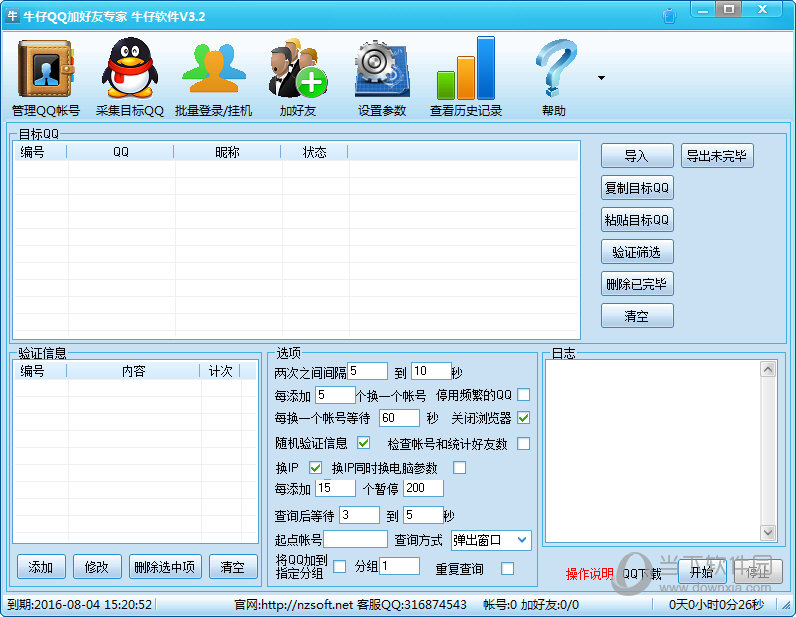The image size is (796, 617).
Task: Clear verification messages with the 清空 button
Action: tap(233, 566)
